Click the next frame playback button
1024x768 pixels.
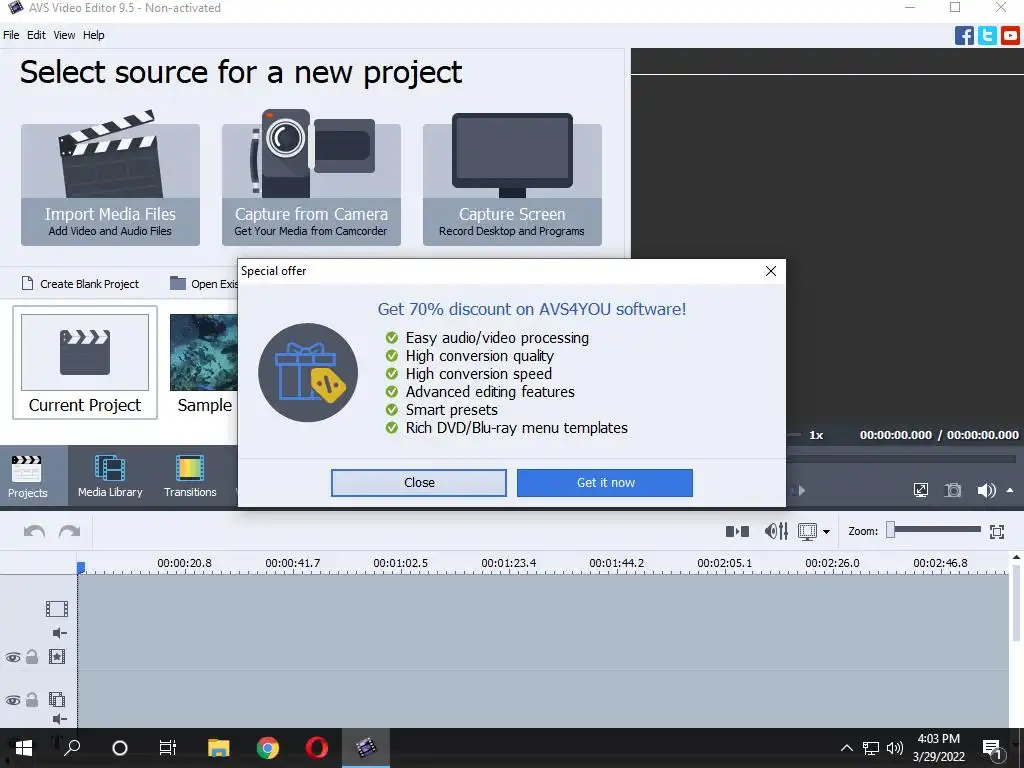[800, 490]
